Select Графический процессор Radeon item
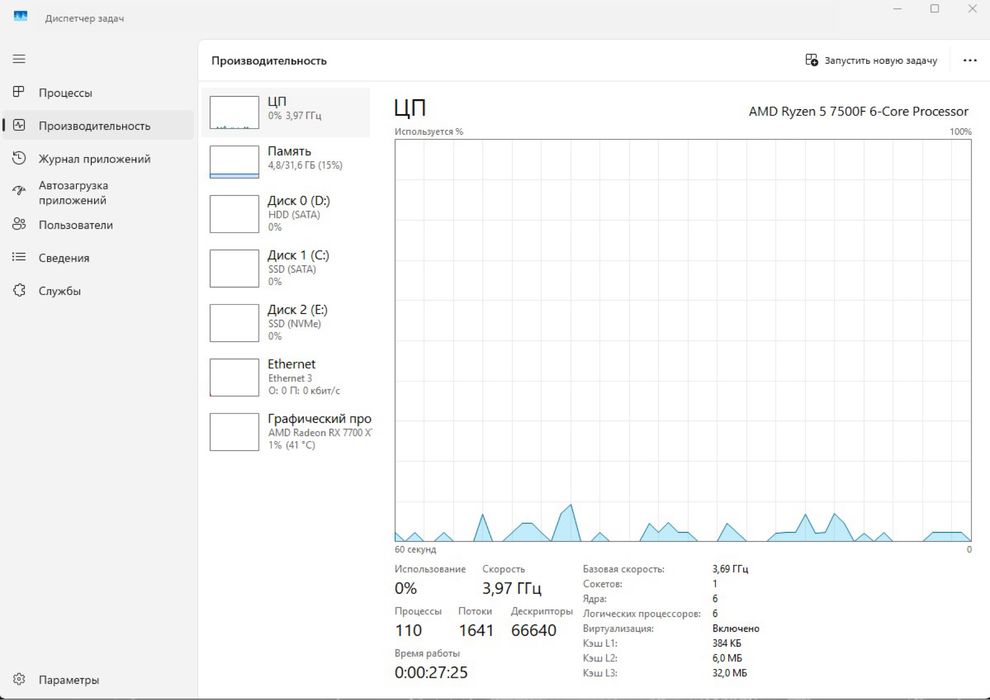This screenshot has height=700, width=990. (x=285, y=431)
